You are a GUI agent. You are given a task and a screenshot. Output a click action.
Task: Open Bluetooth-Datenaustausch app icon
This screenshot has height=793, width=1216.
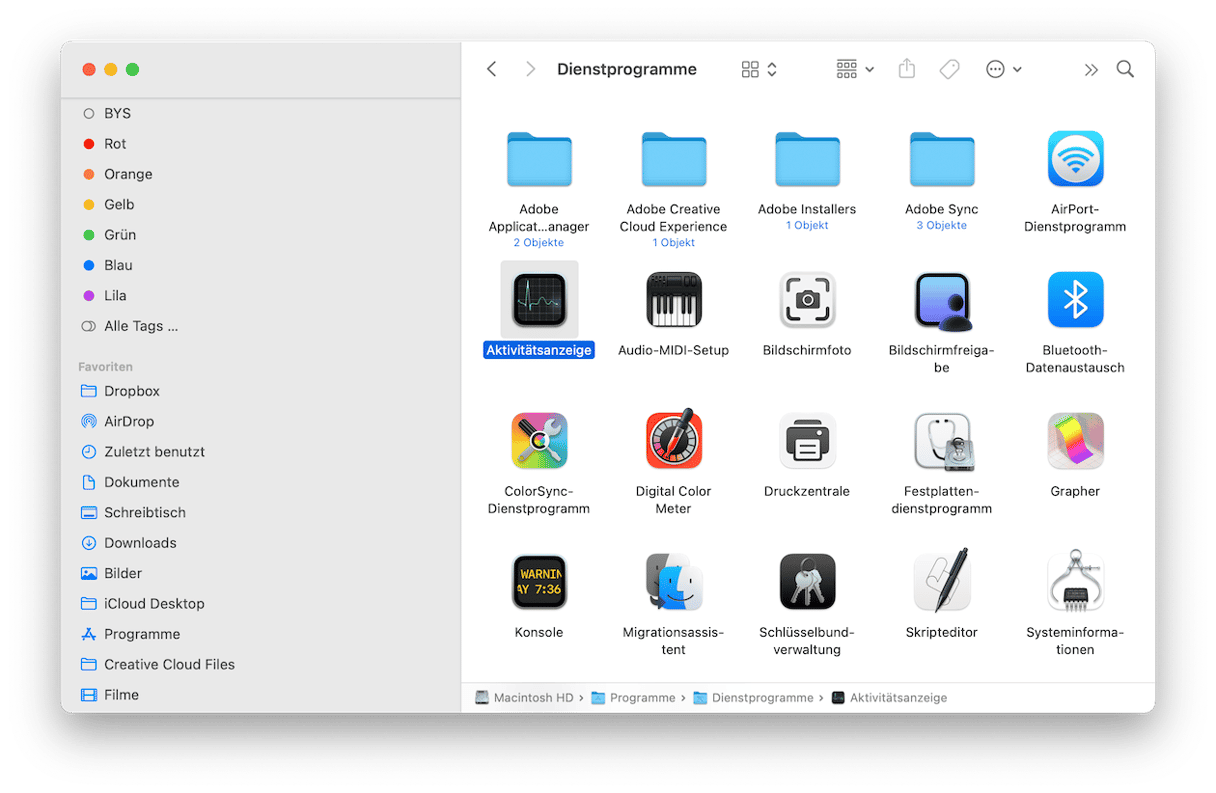coord(1075,300)
